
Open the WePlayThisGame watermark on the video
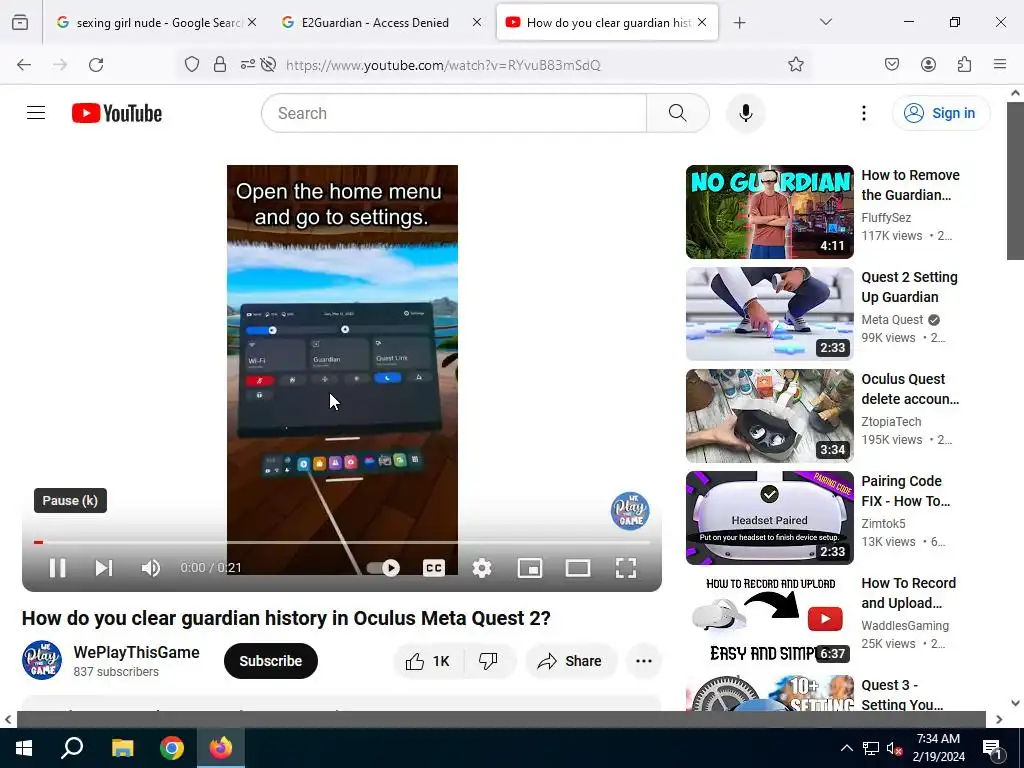click(x=630, y=511)
